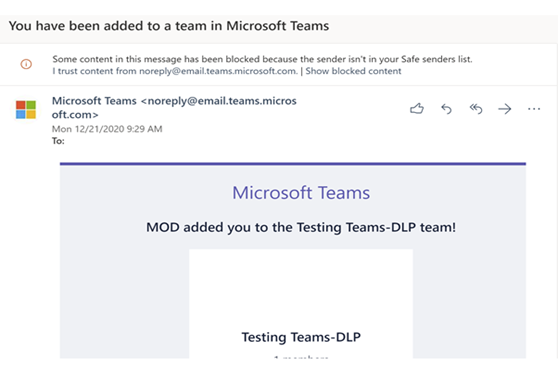The image size is (558, 388).
Task: Click the orange info icon in the warning banner
Action: pos(26,64)
